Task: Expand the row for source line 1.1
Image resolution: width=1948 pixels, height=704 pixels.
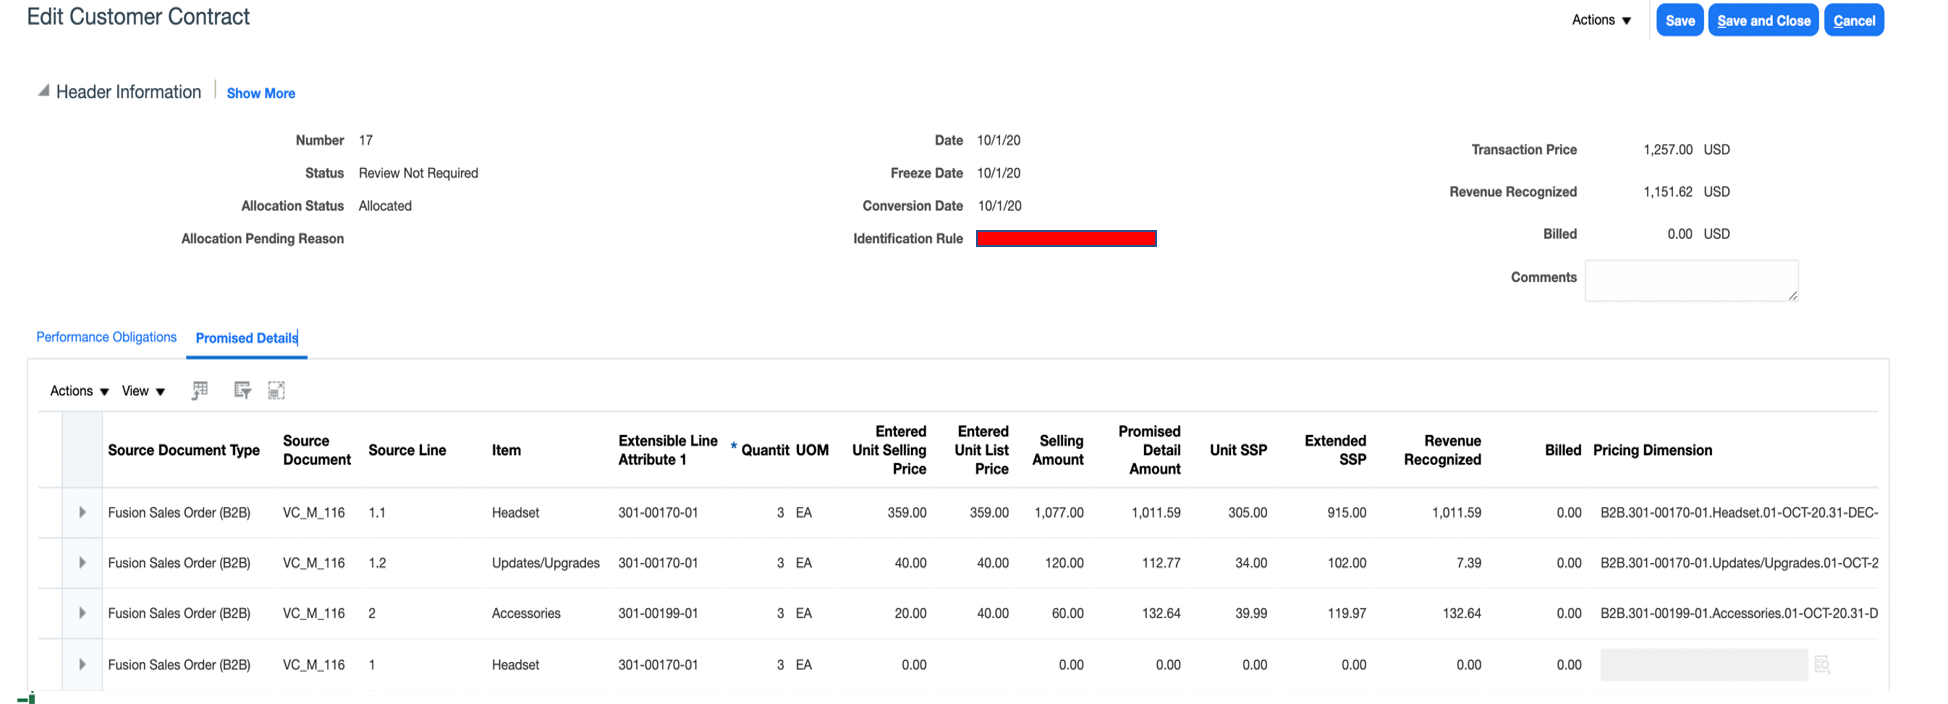Action: tap(82, 512)
